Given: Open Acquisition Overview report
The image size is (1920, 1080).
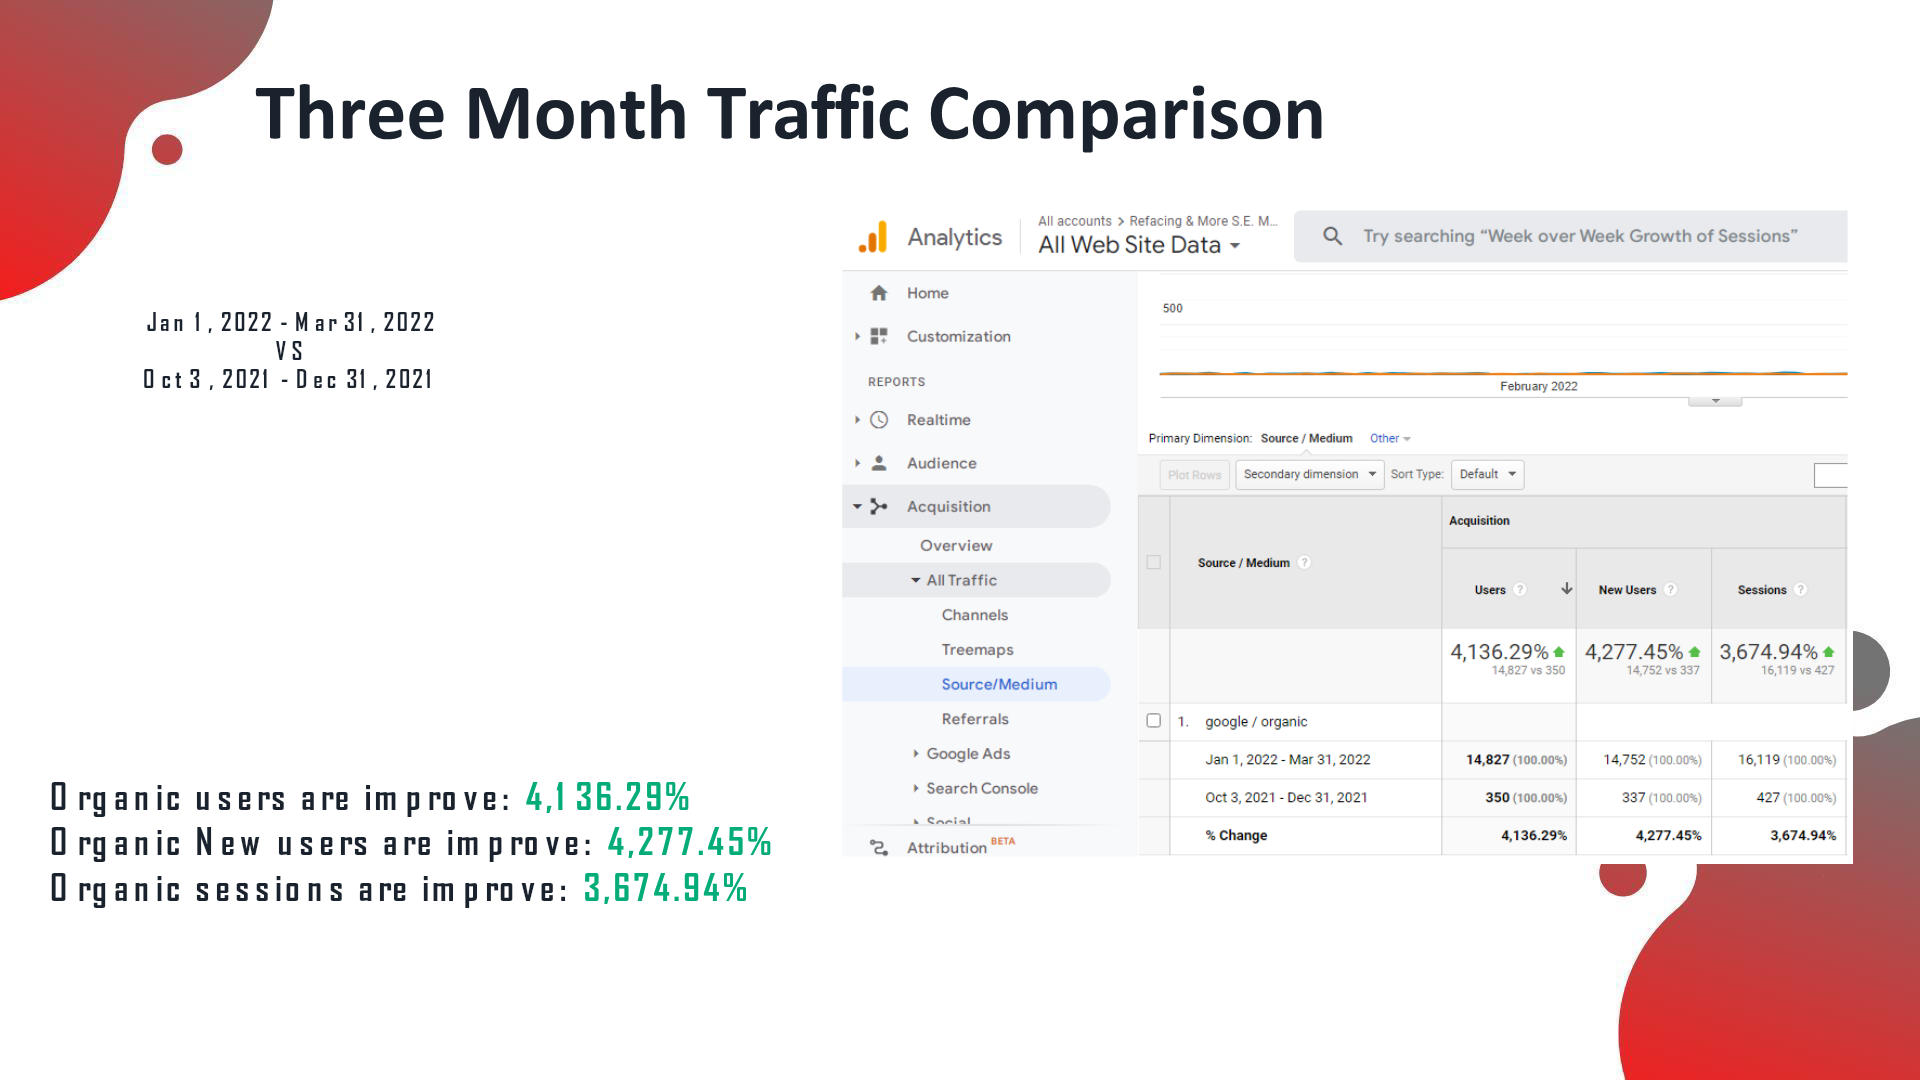Looking at the screenshot, I should point(956,546).
